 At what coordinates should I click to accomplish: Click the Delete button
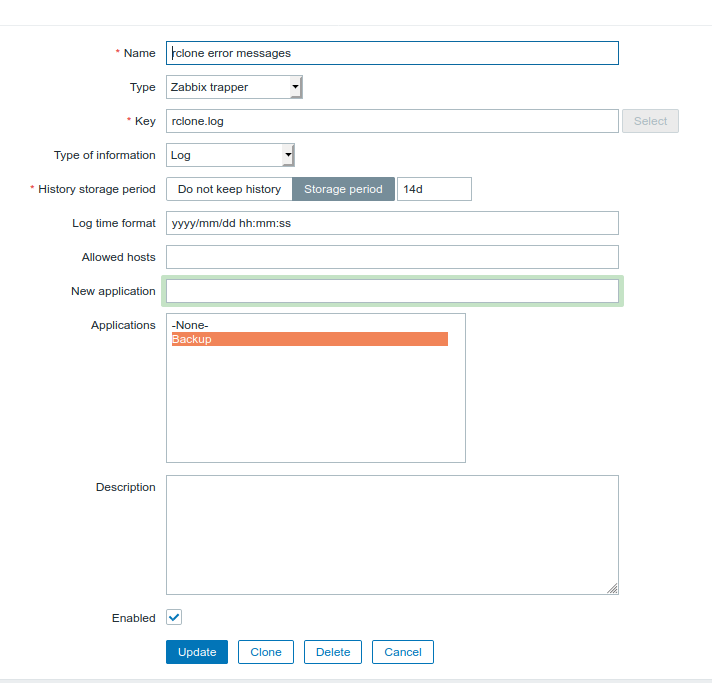[x=333, y=652]
